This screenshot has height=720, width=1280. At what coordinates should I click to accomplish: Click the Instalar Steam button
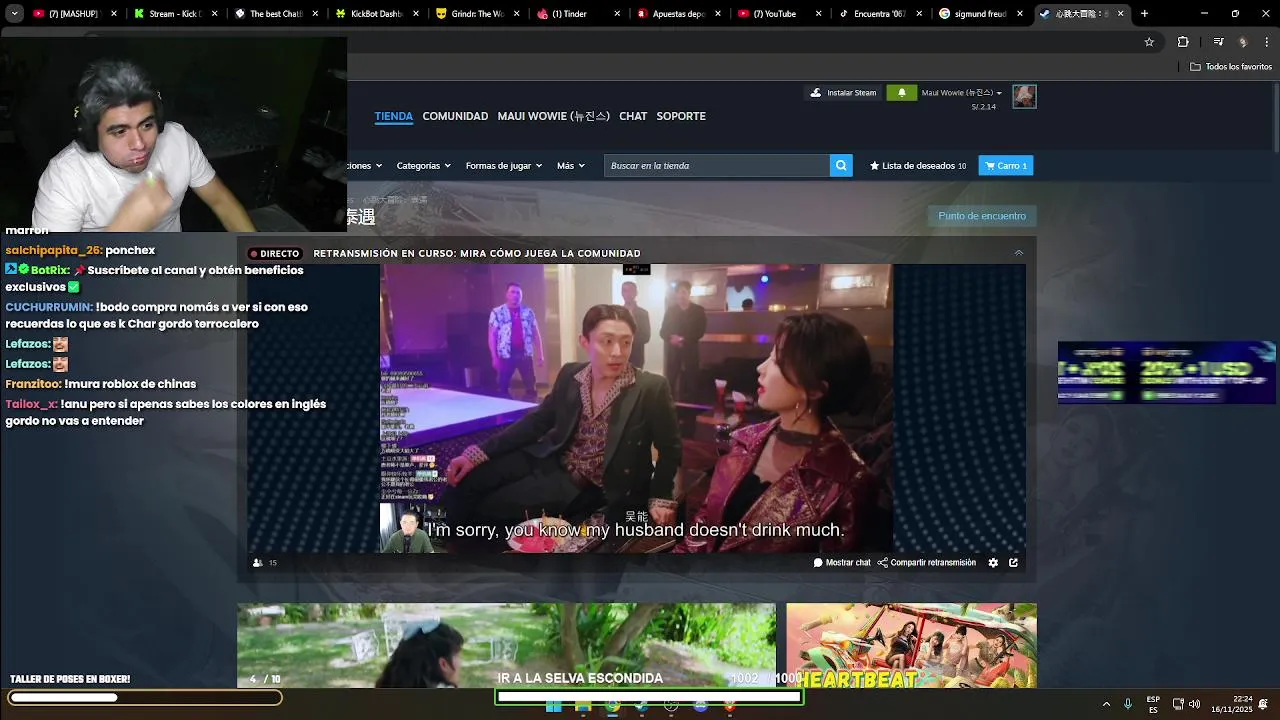[x=843, y=93]
